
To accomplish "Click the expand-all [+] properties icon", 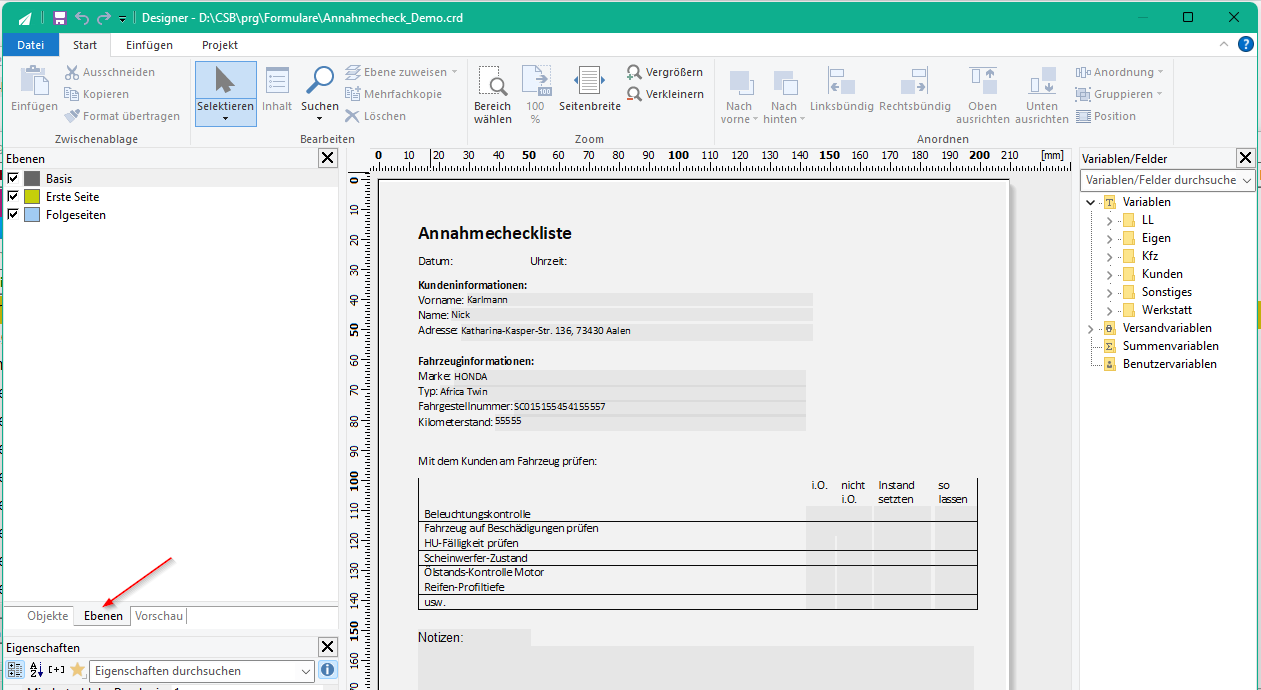I will click(x=57, y=670).
